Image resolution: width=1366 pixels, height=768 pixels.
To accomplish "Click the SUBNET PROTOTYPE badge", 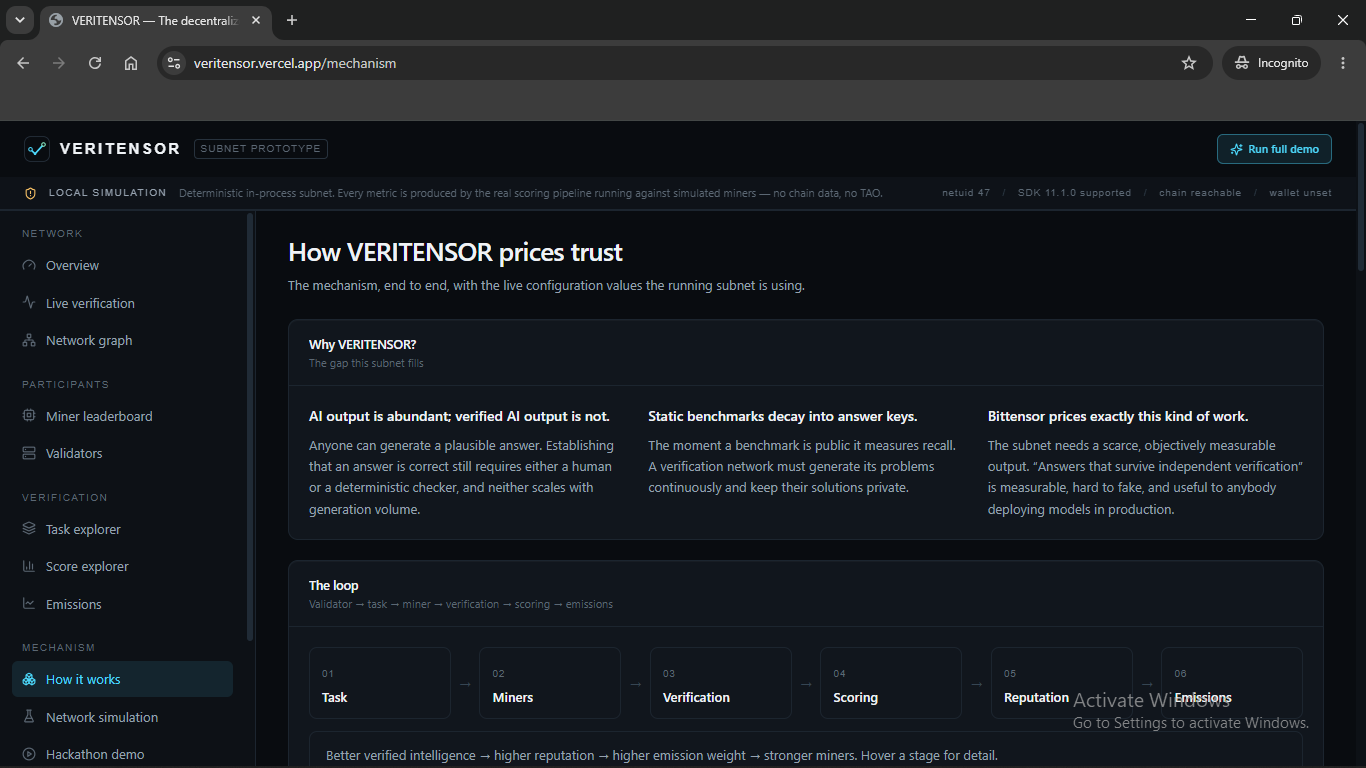I will click(x=261, y=149).
